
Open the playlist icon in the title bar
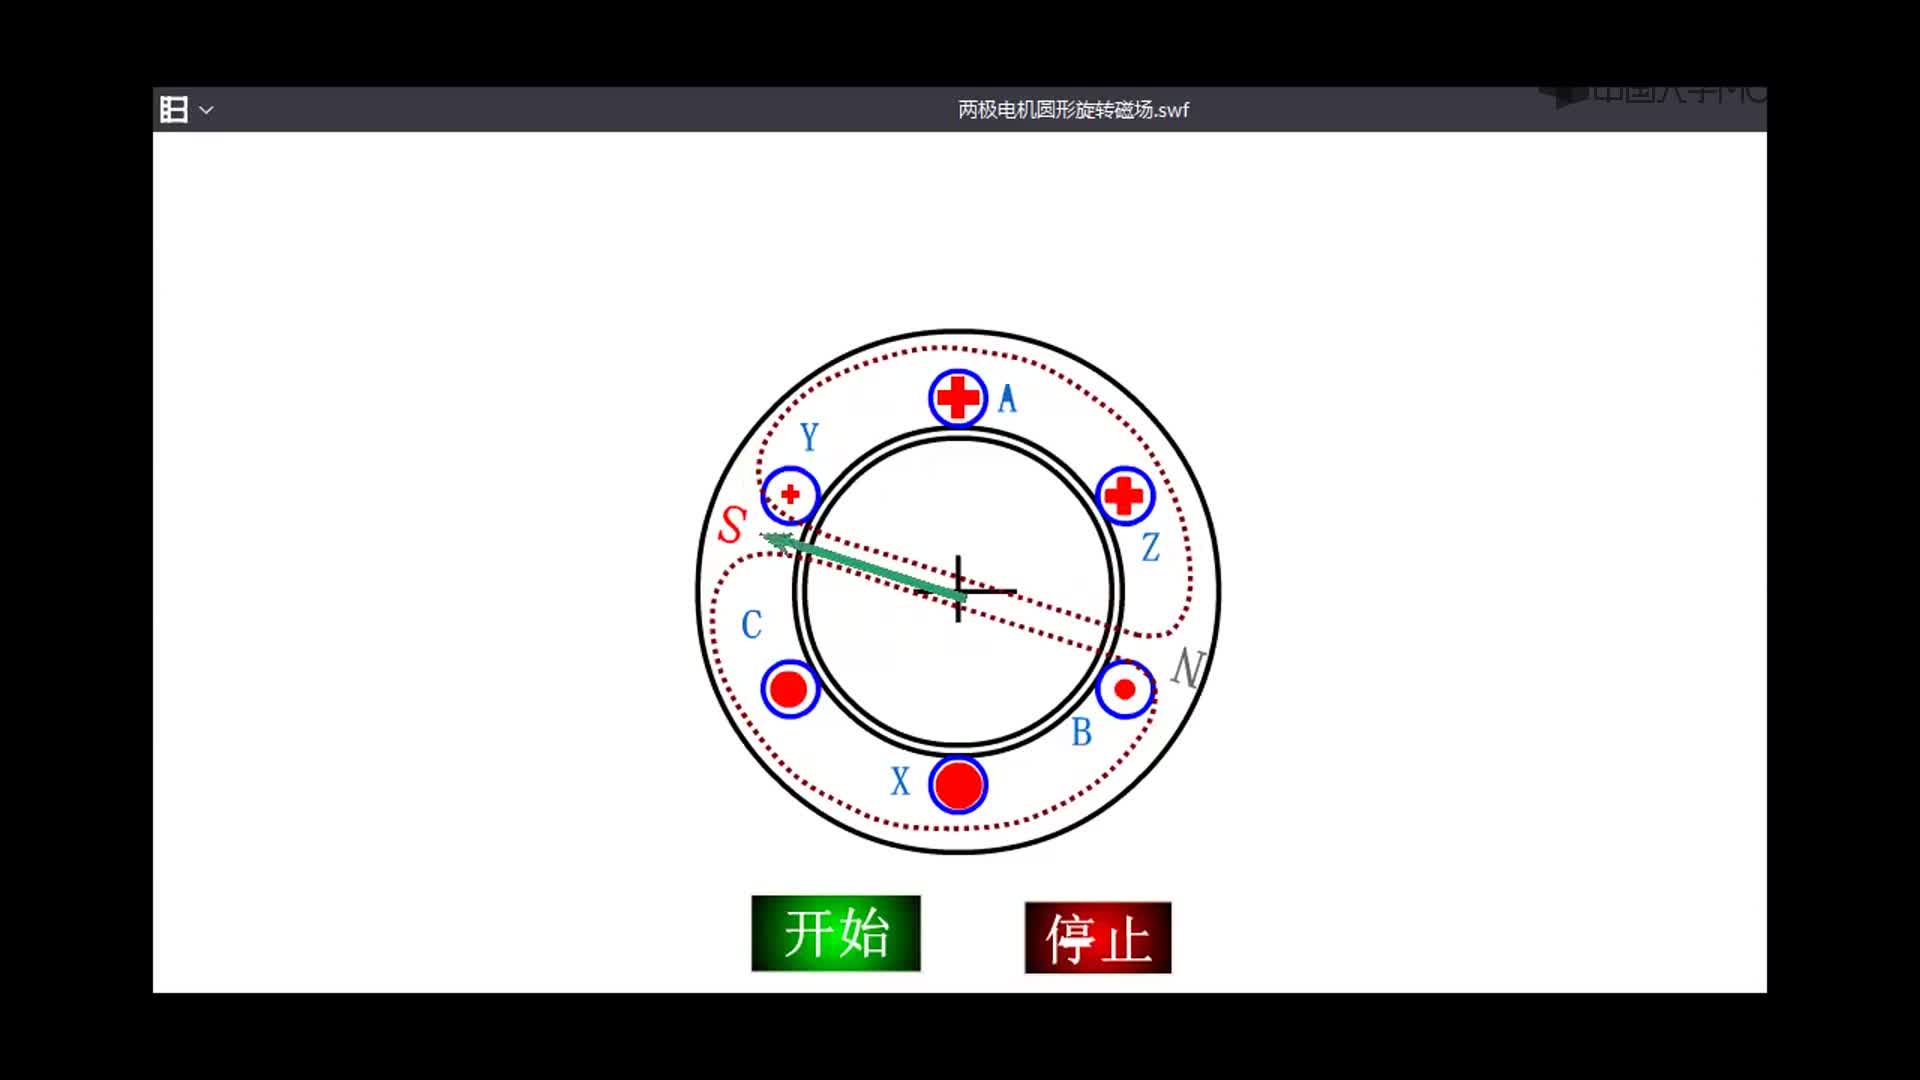click(174, 110)
